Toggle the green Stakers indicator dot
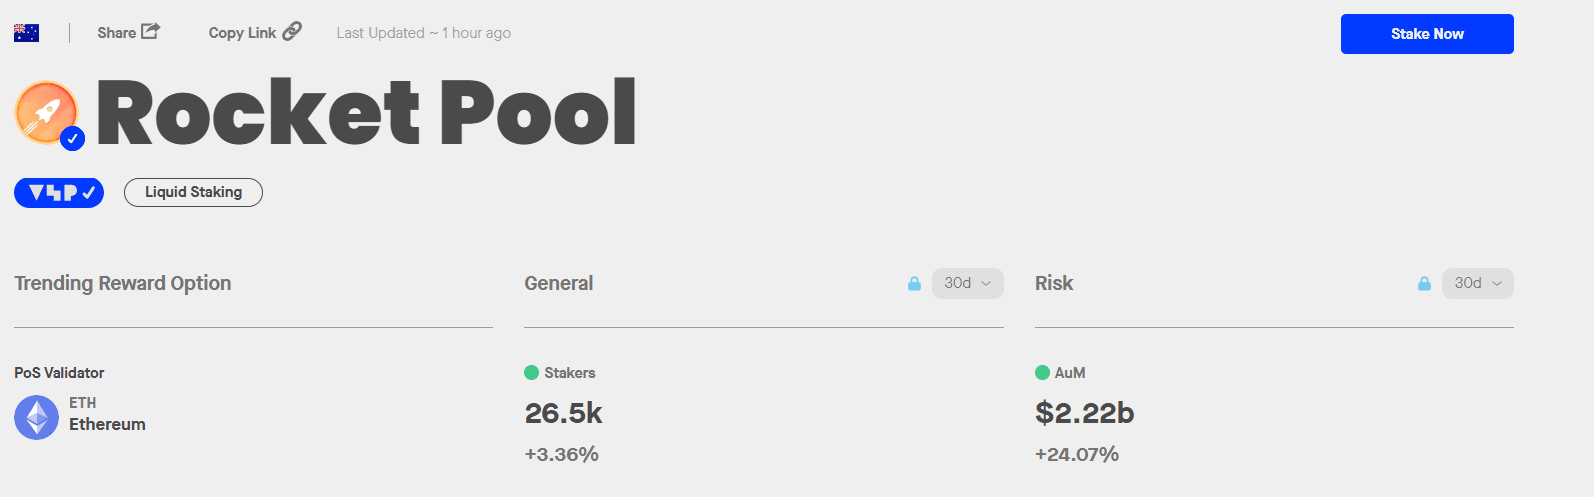The width and height of the screenshot is (1594, 497). 532,373
